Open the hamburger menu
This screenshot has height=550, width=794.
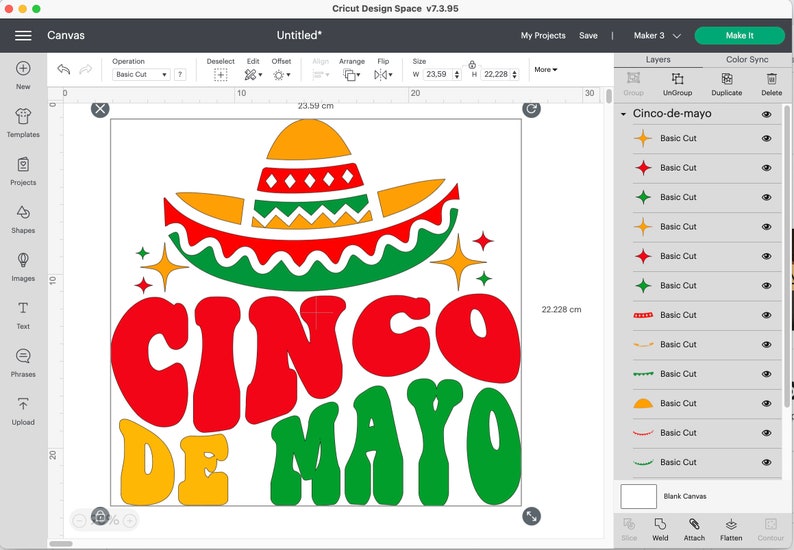pos(23,35)
